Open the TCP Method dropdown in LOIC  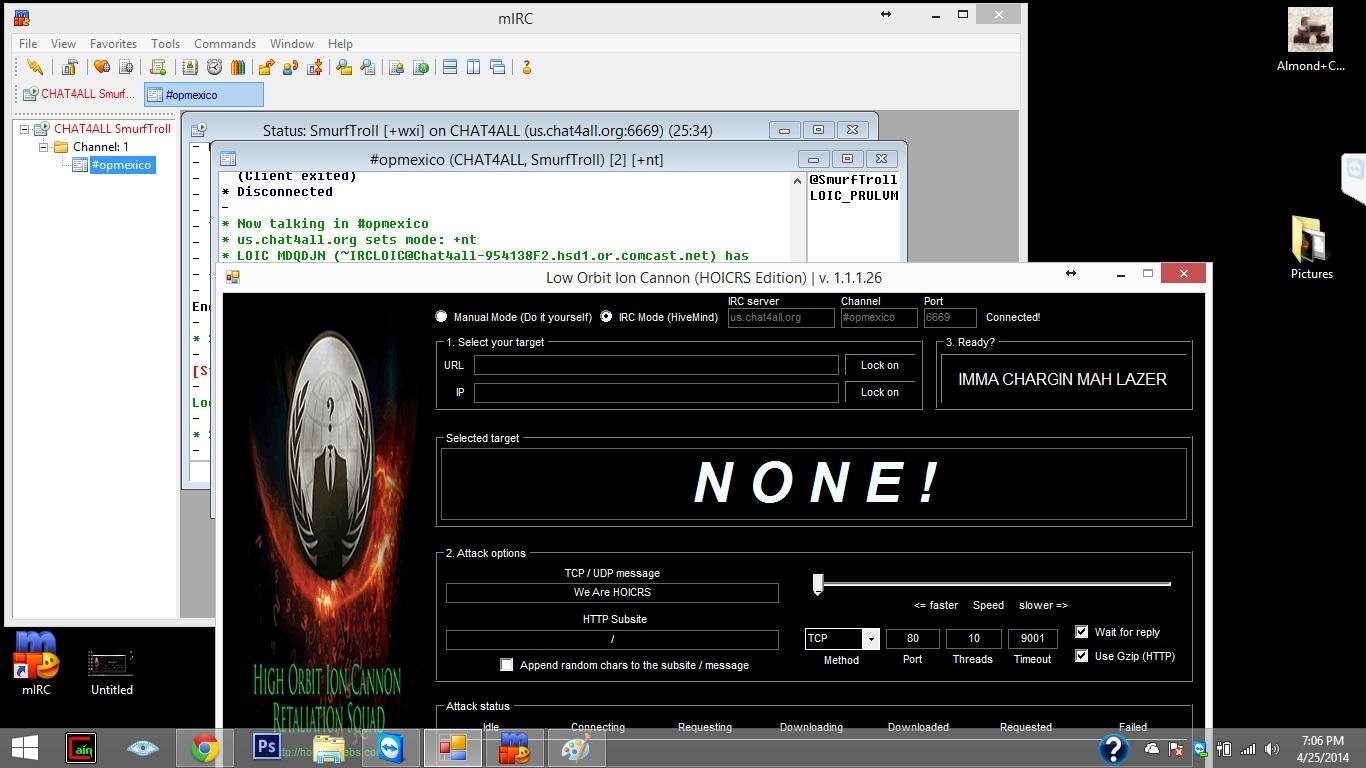click(x=869, y=638)
